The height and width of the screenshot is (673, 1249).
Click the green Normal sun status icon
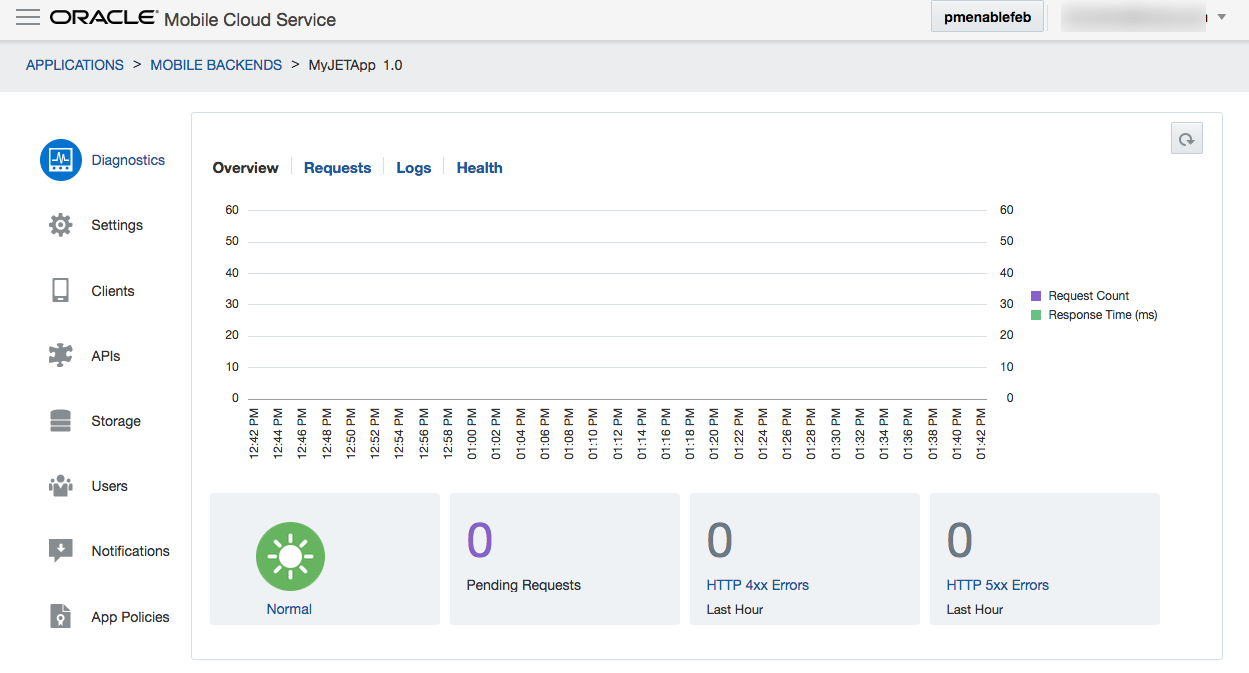pos(290,555)
